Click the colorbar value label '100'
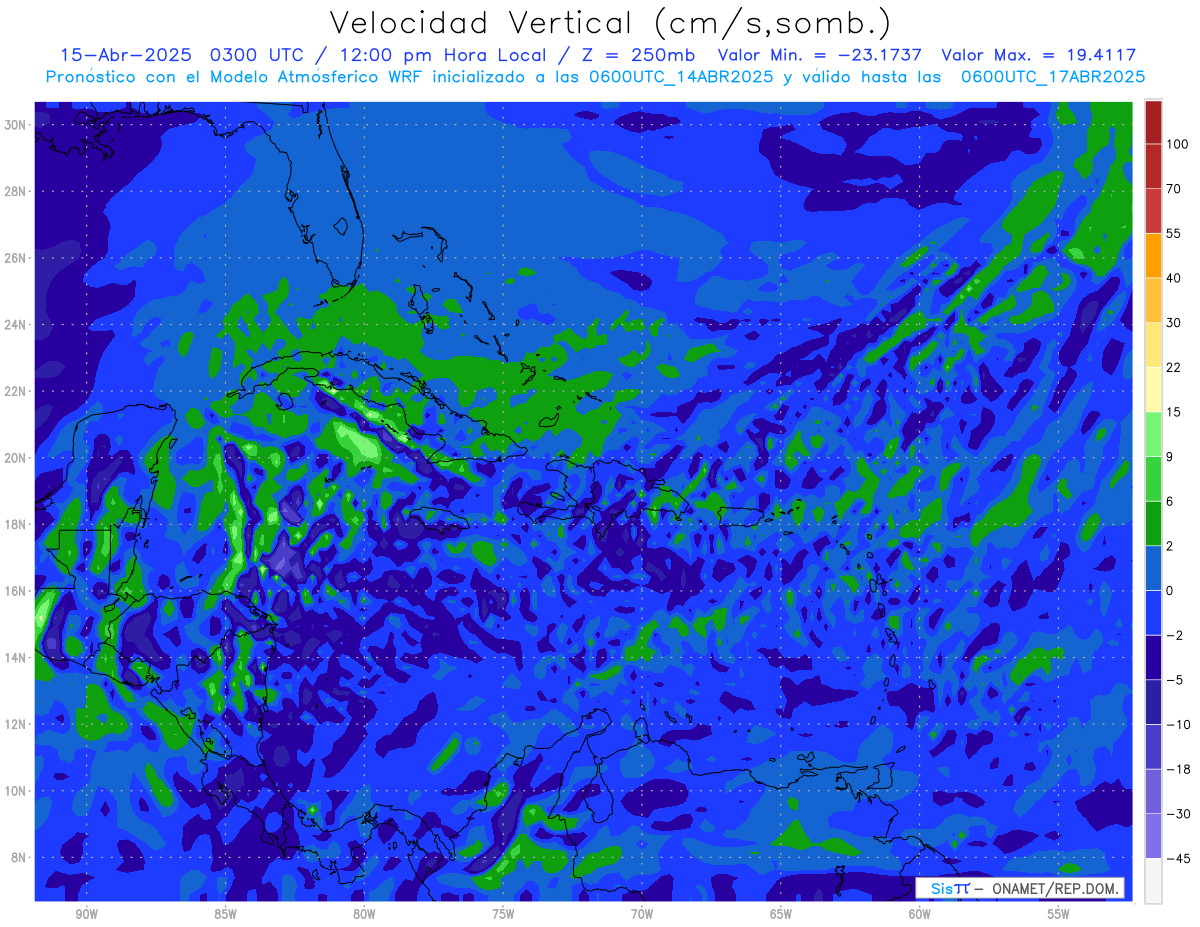1200x927 pixels. point(1177,145)
